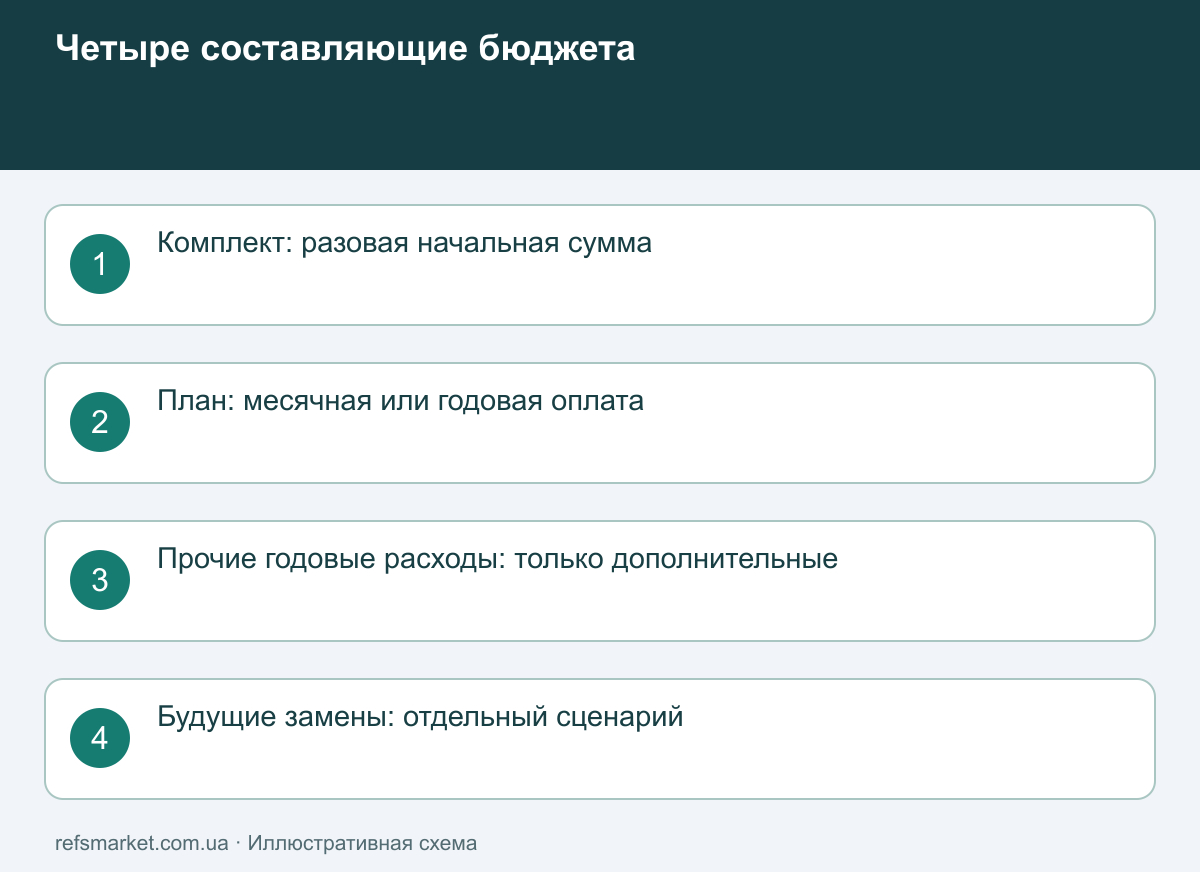
Task: Select the number 2 circle badge
Action: [100, 422]
